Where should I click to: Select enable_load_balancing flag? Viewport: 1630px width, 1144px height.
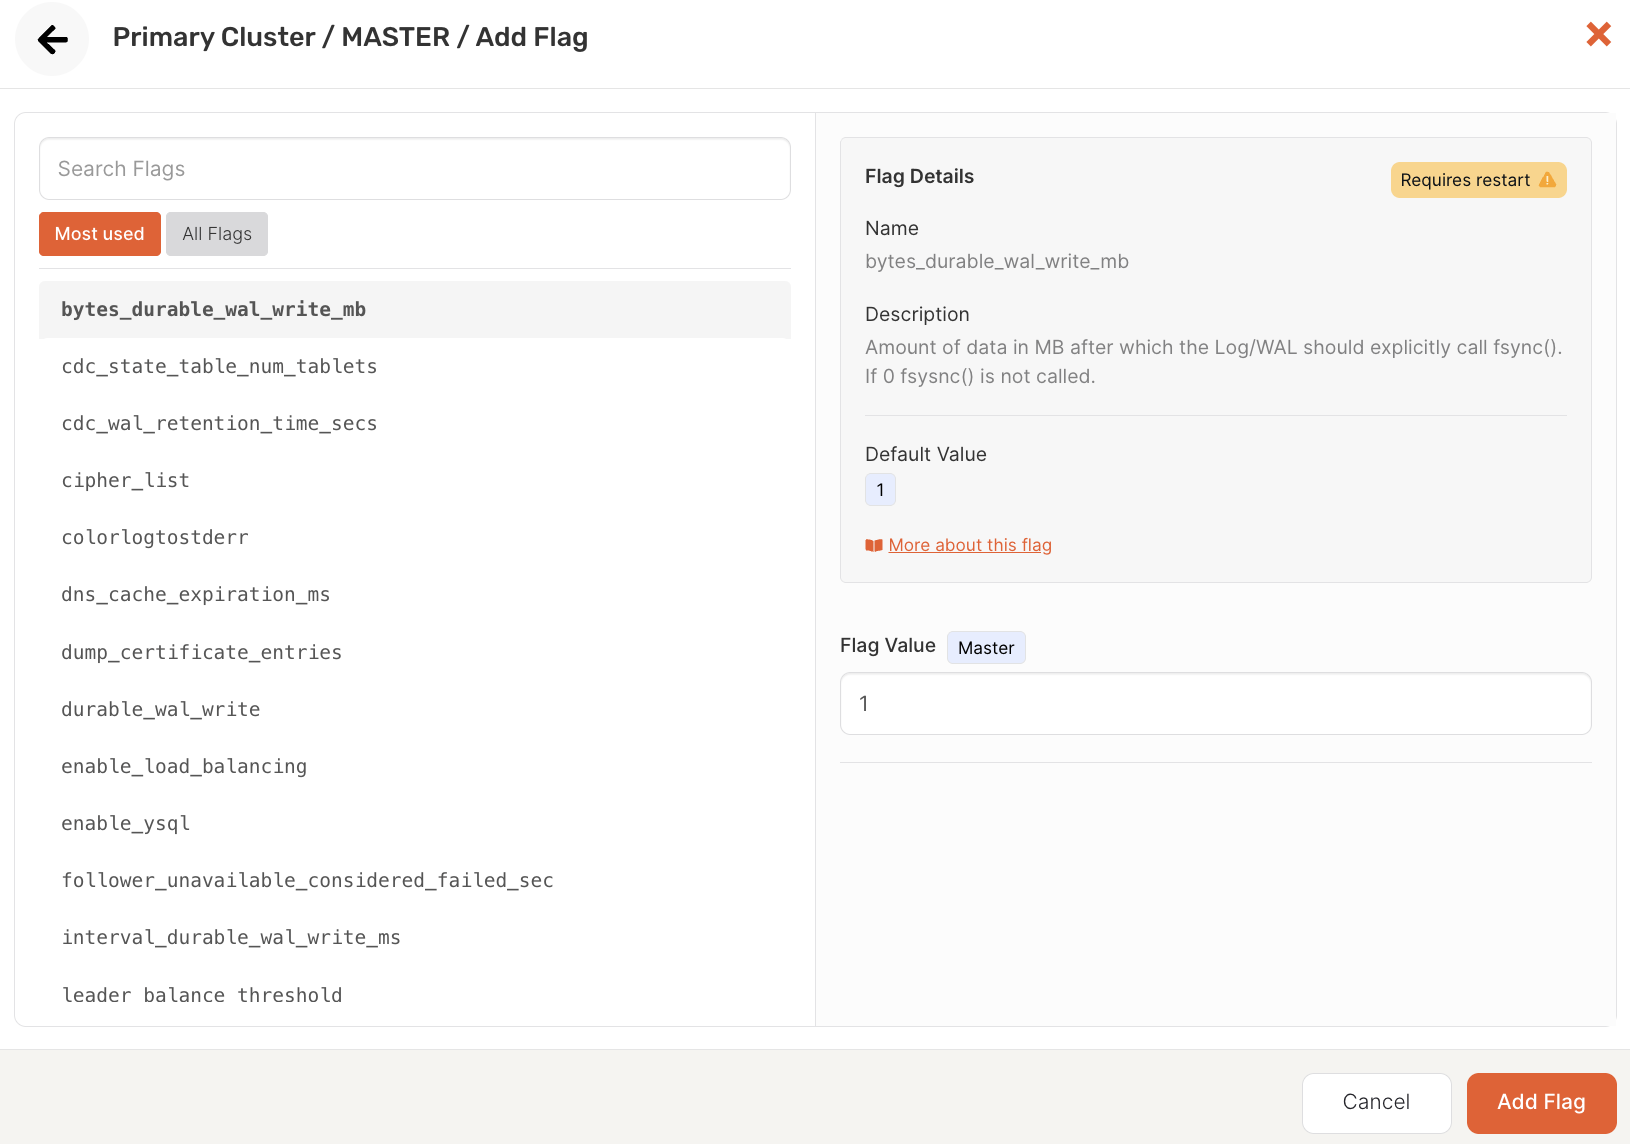(415, 767)
